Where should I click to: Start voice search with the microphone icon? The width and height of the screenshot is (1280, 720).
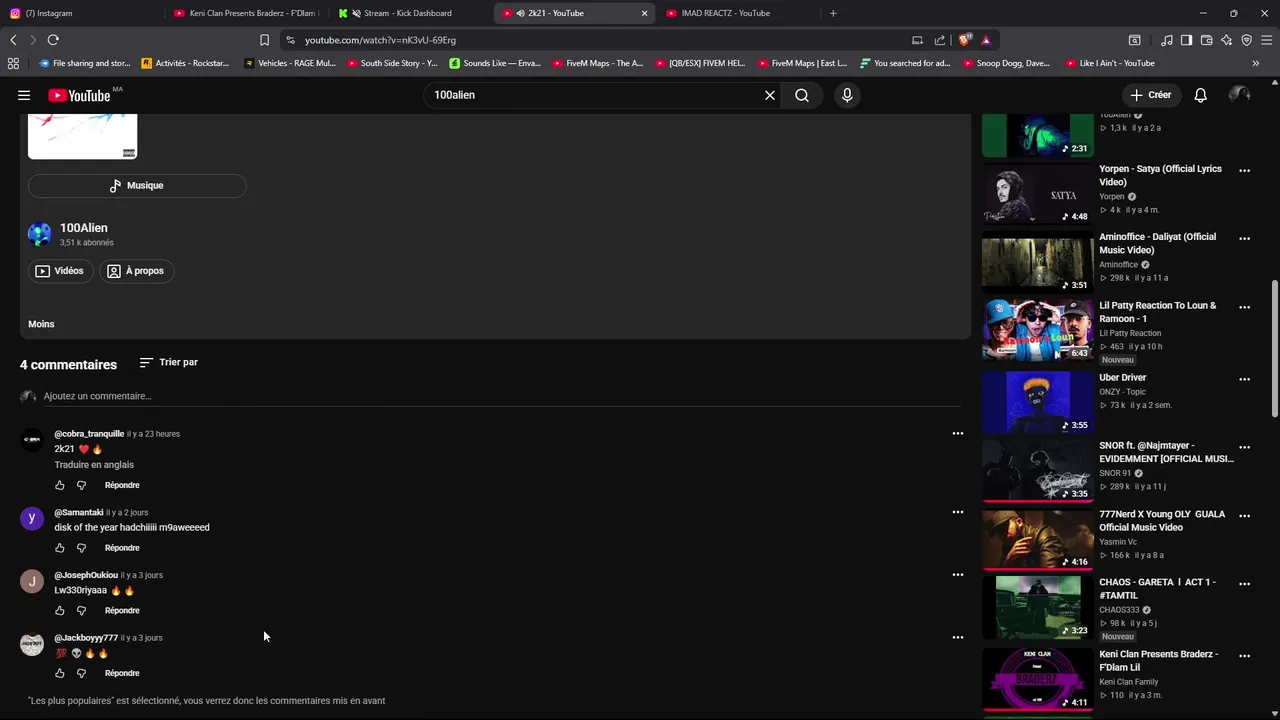click(x=847, y=95)
